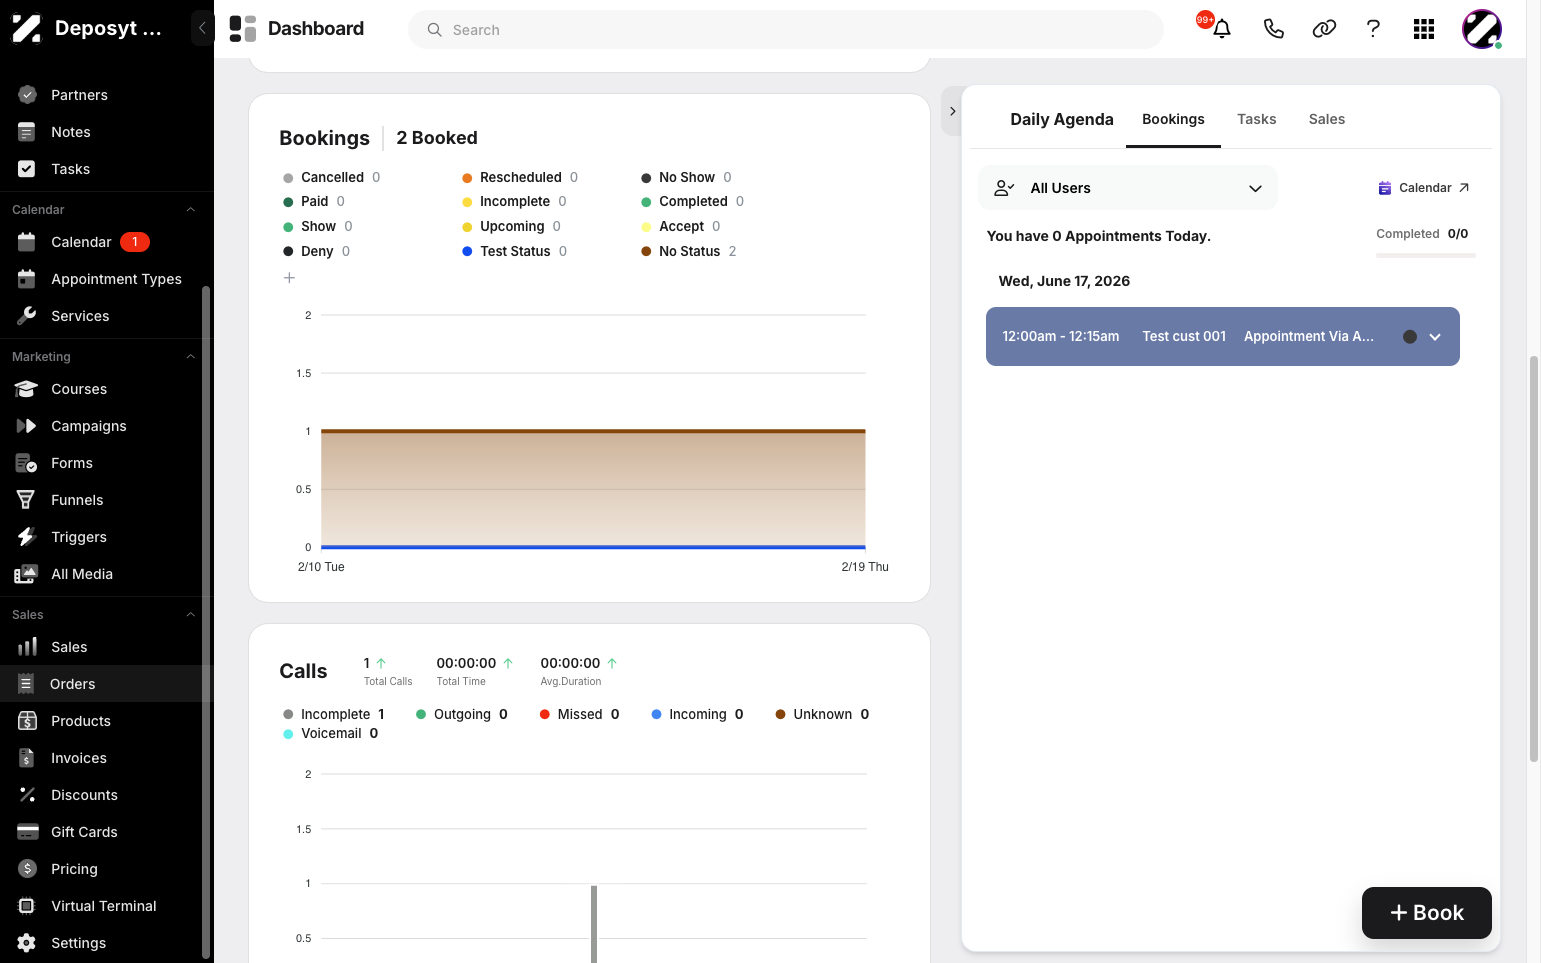Image resolution: width=1541 pixels, height=963 pixels.
Task: Open the link icon in header
Action: coord(1324,29)
